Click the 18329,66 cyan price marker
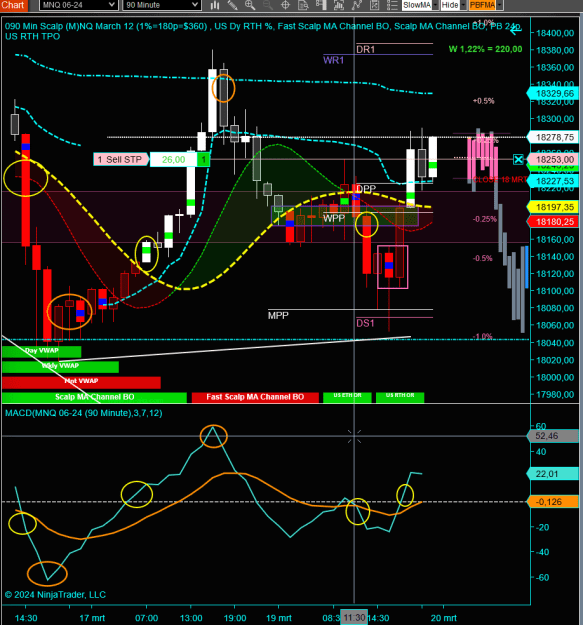This screenshot has height=625, width=583. tap(553, 93)
